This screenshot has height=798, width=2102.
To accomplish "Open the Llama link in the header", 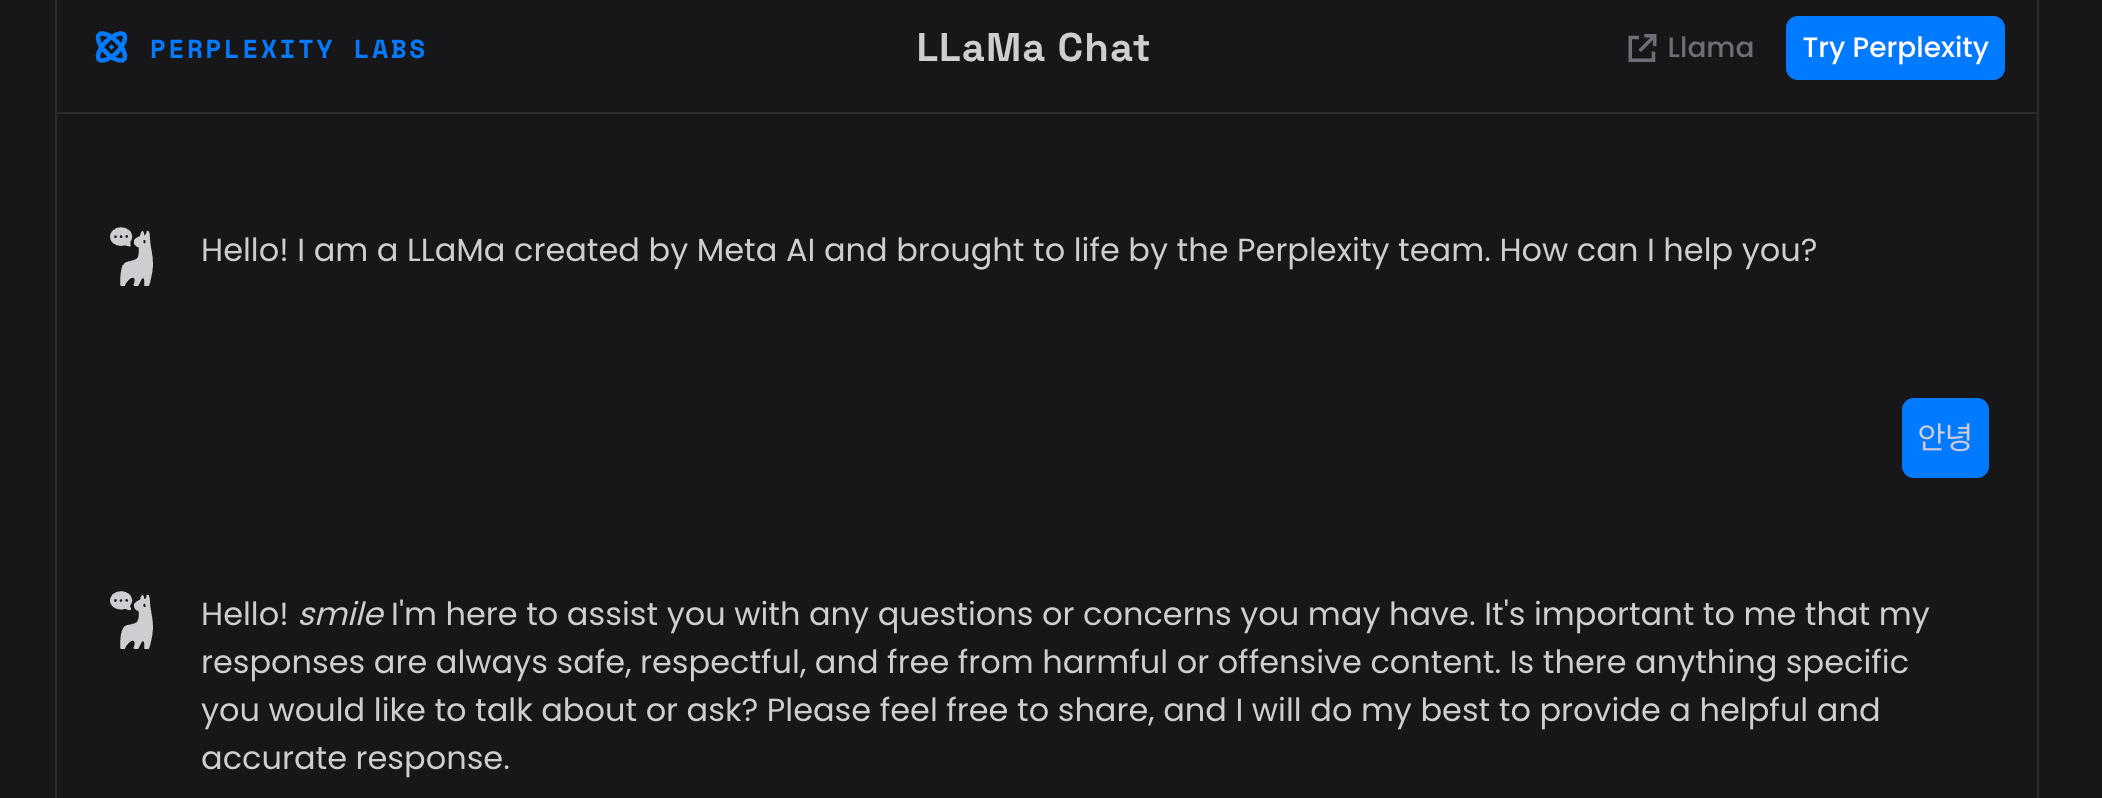I will coord(1710,48).
